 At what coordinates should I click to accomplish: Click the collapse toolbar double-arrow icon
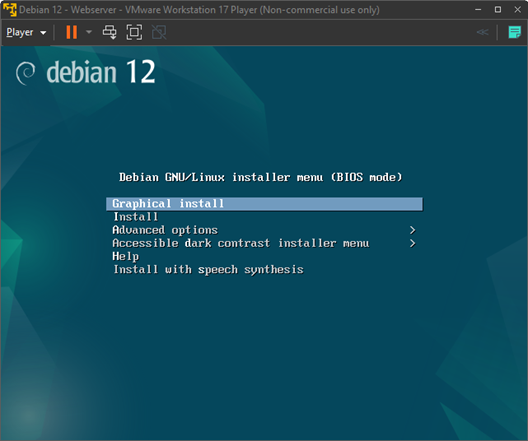pyautogui.click(x=483, y=32)
